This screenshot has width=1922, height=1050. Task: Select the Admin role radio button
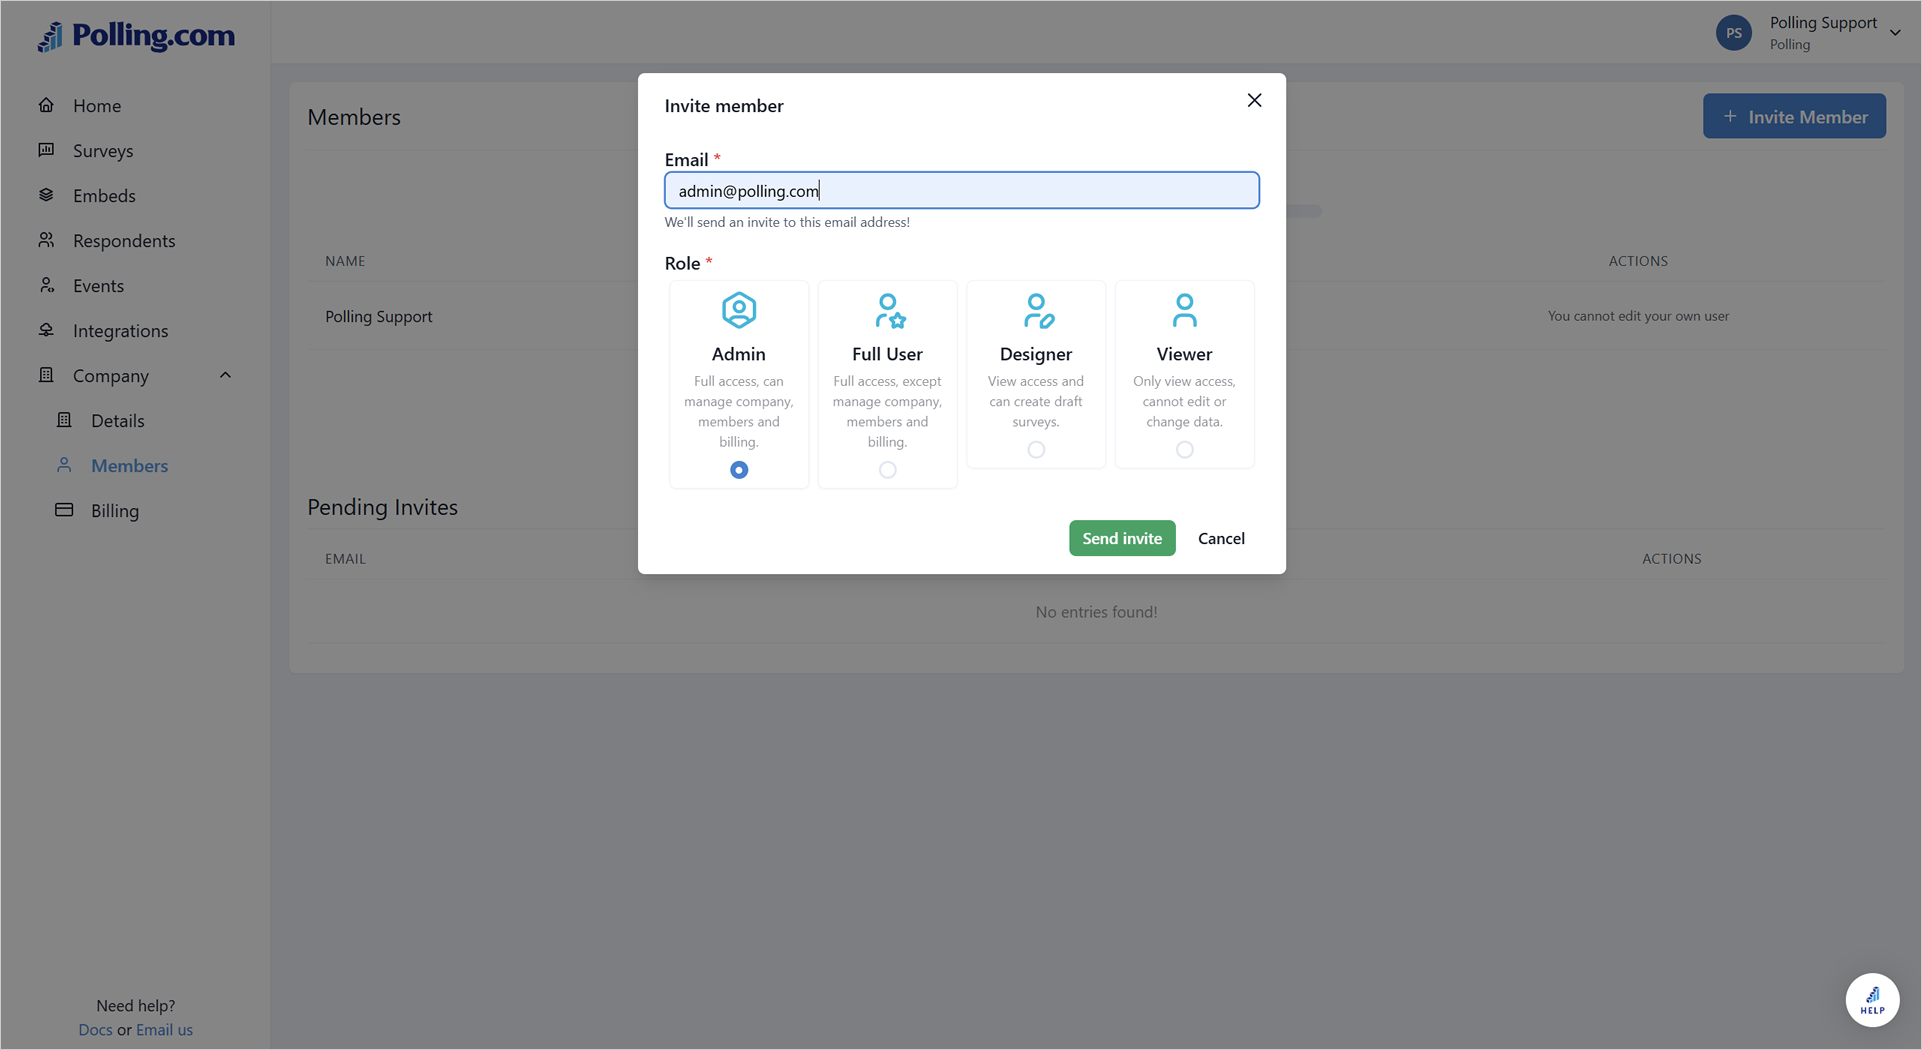739,470
